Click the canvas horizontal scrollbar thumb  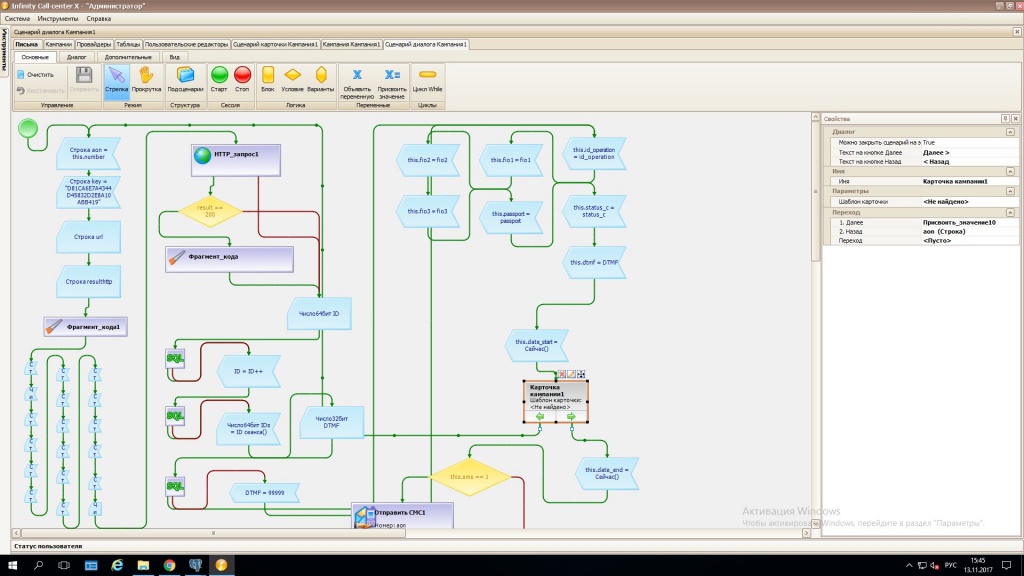pos(214,534)
